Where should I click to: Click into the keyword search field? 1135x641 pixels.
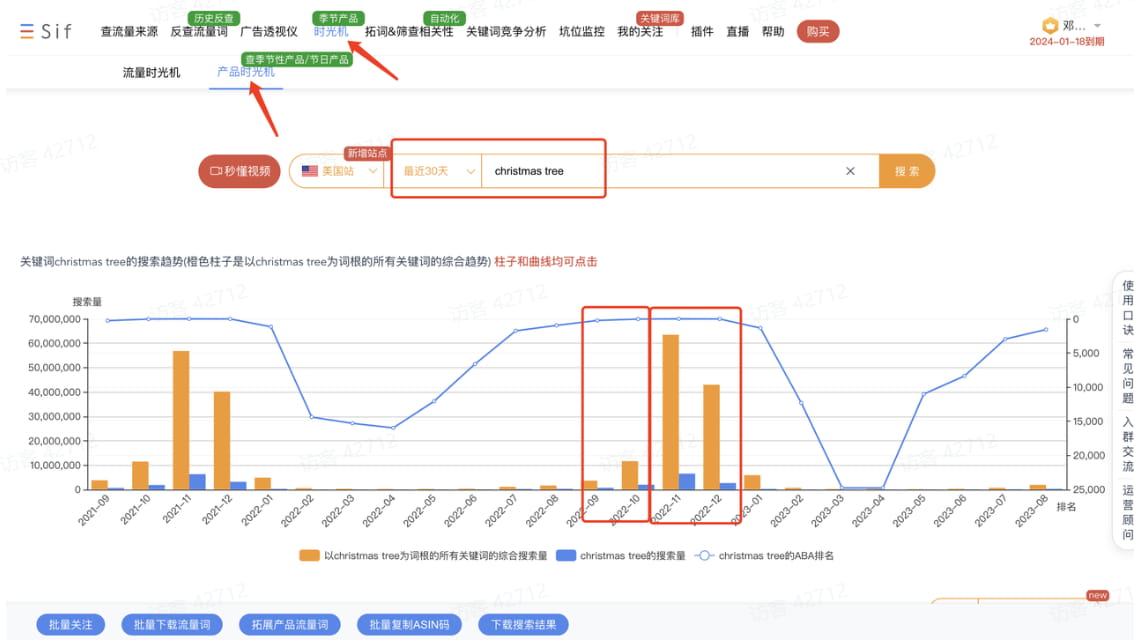(660, 171)
